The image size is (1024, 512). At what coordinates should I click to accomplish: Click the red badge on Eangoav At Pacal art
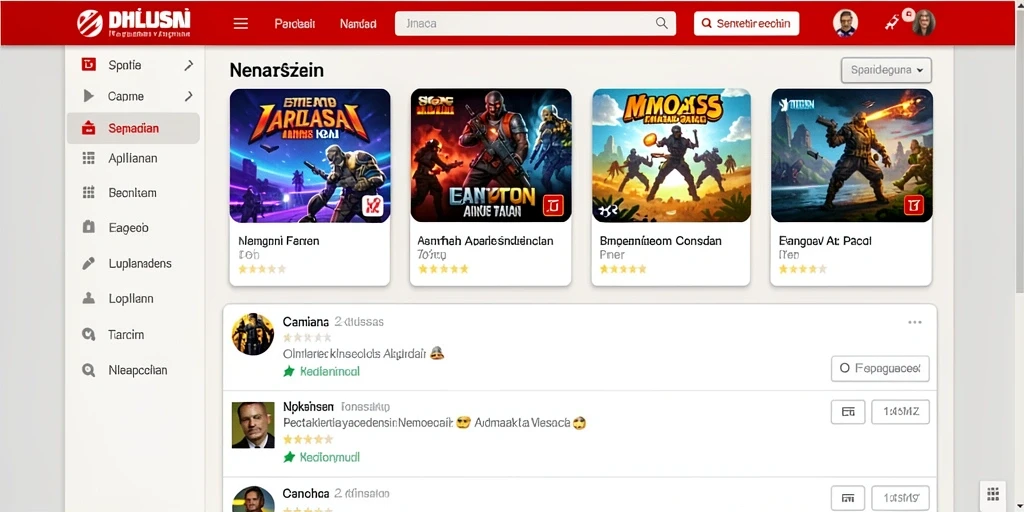[x=913, y=206]
